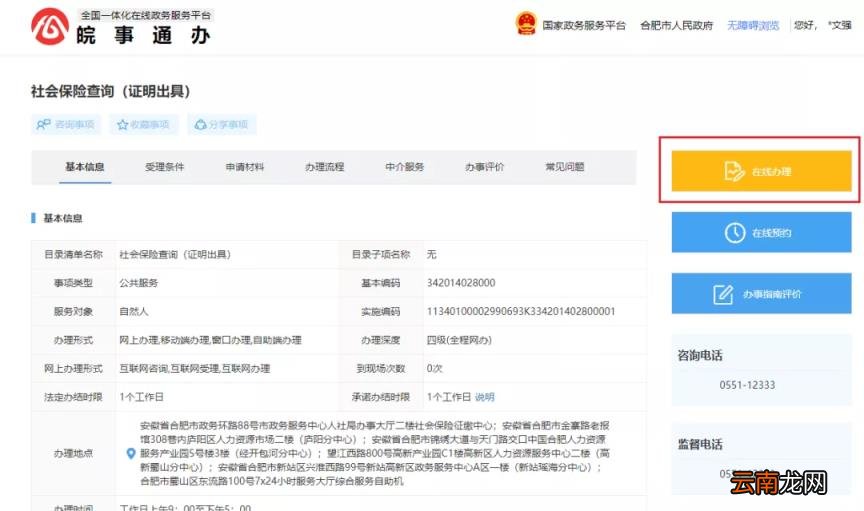This screenshot has height=511, width=864.
Task: Click the 办理地点 address text
Action: pyautogui.click(x=375, y=453)
